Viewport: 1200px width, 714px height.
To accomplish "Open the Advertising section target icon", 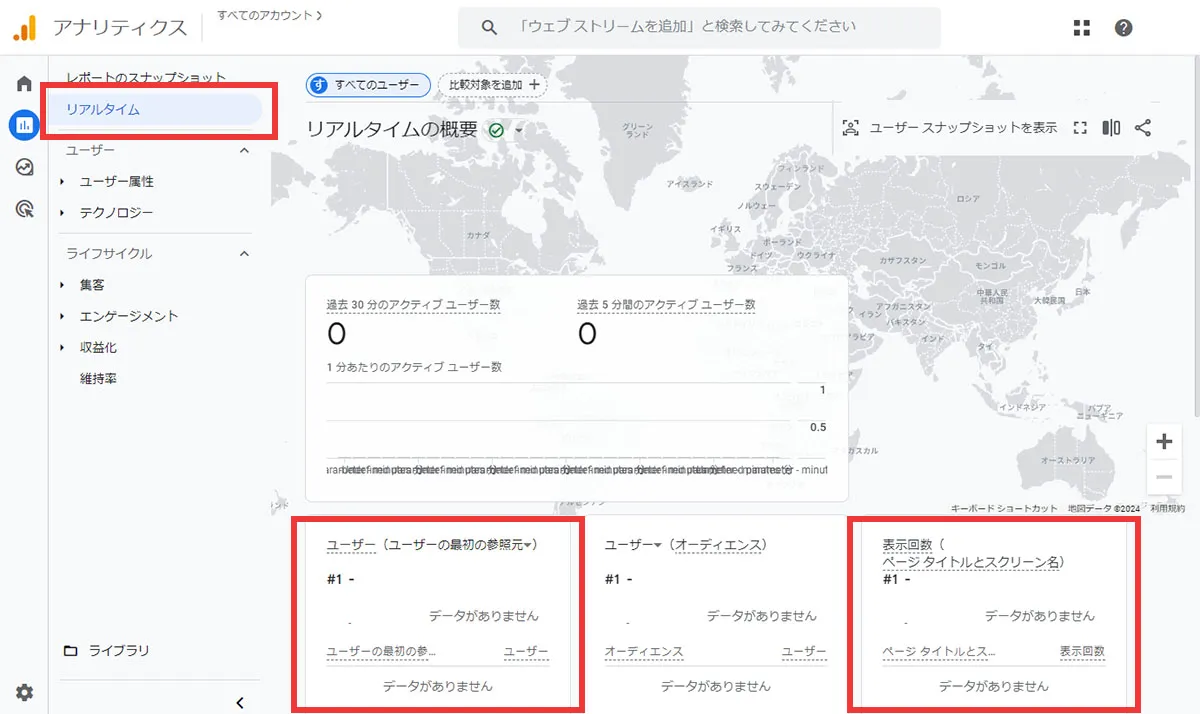I will [24, 208].
